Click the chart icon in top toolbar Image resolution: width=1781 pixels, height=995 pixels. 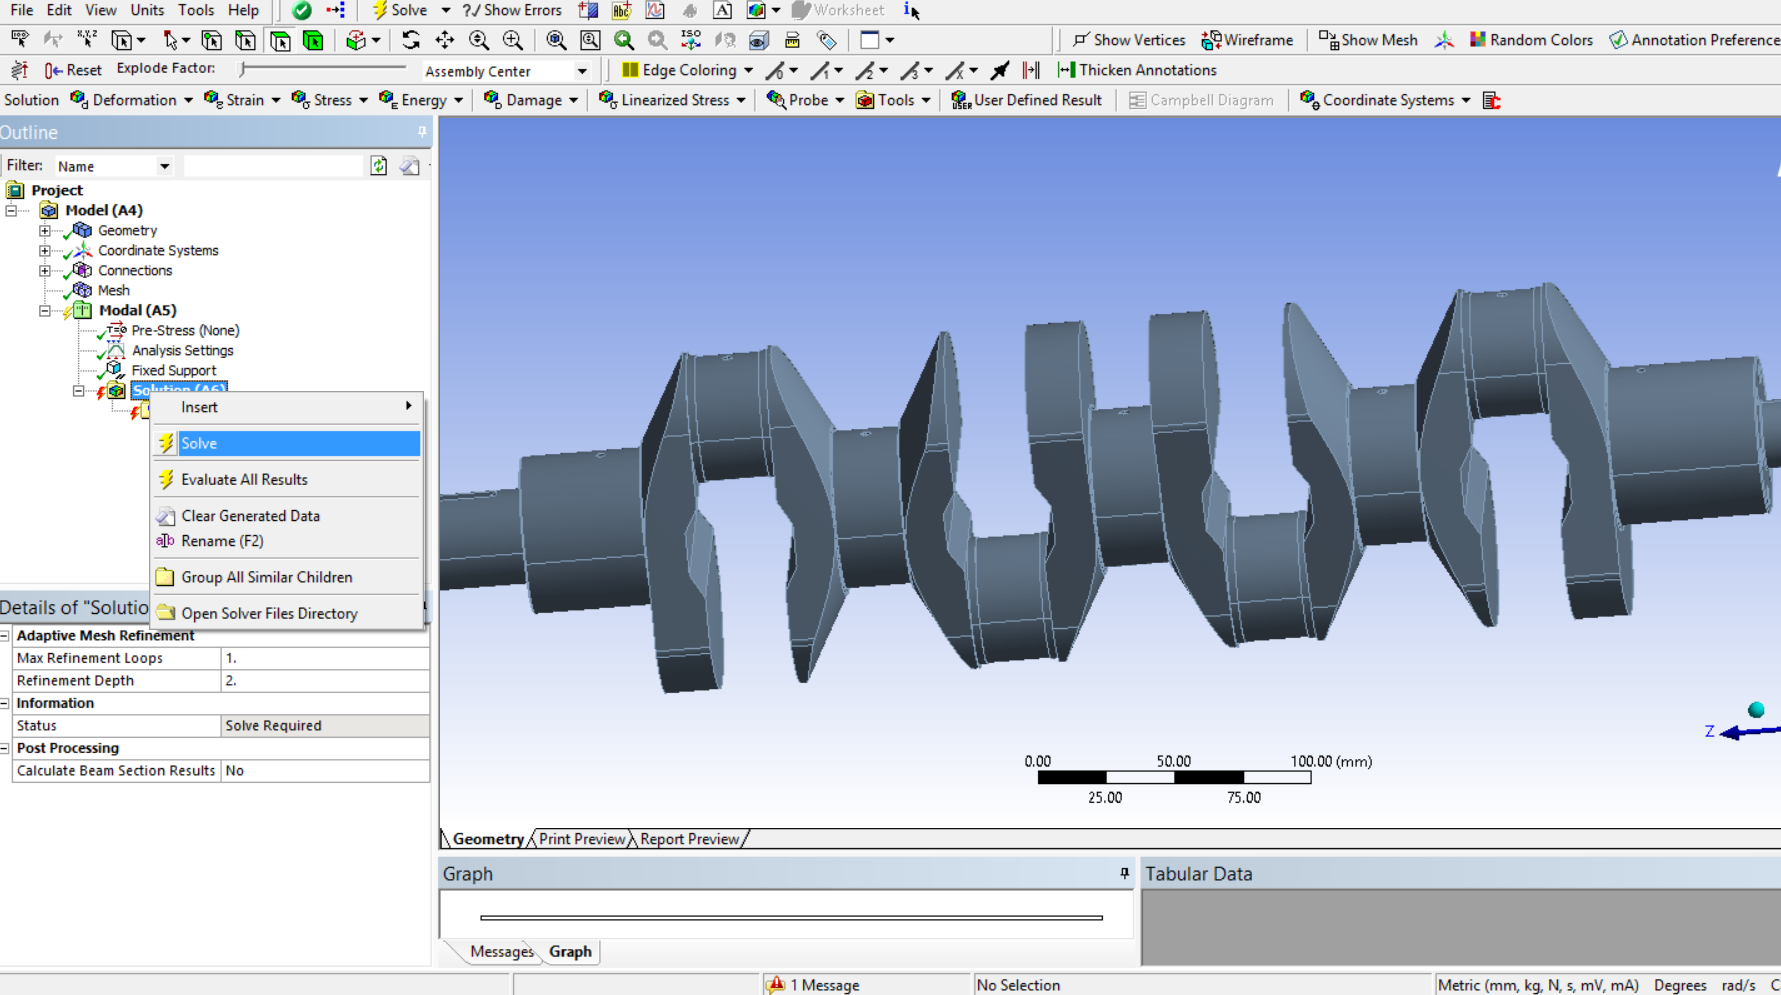point(655,10)
